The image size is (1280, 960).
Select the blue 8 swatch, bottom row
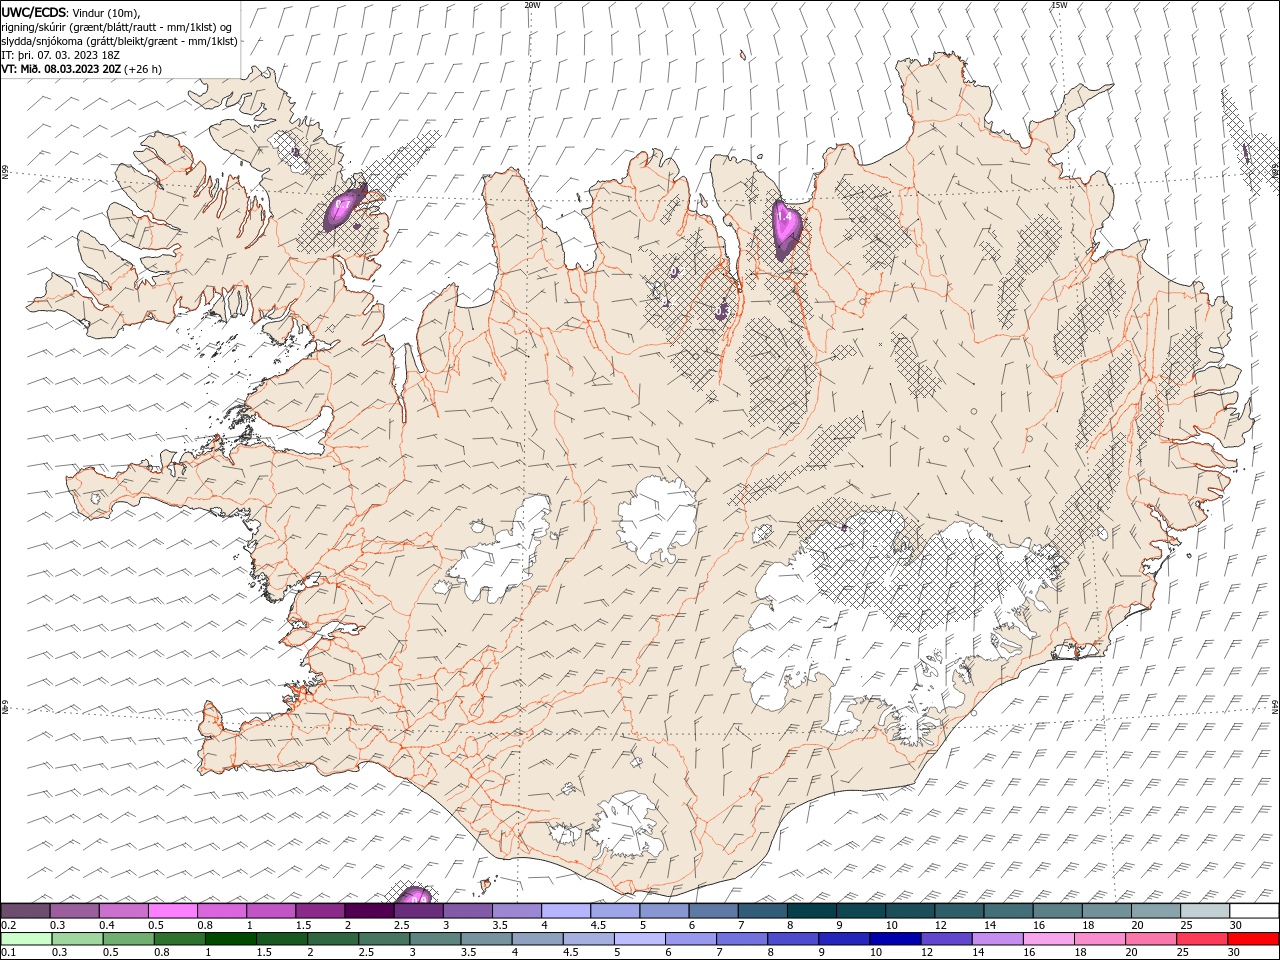793,939
